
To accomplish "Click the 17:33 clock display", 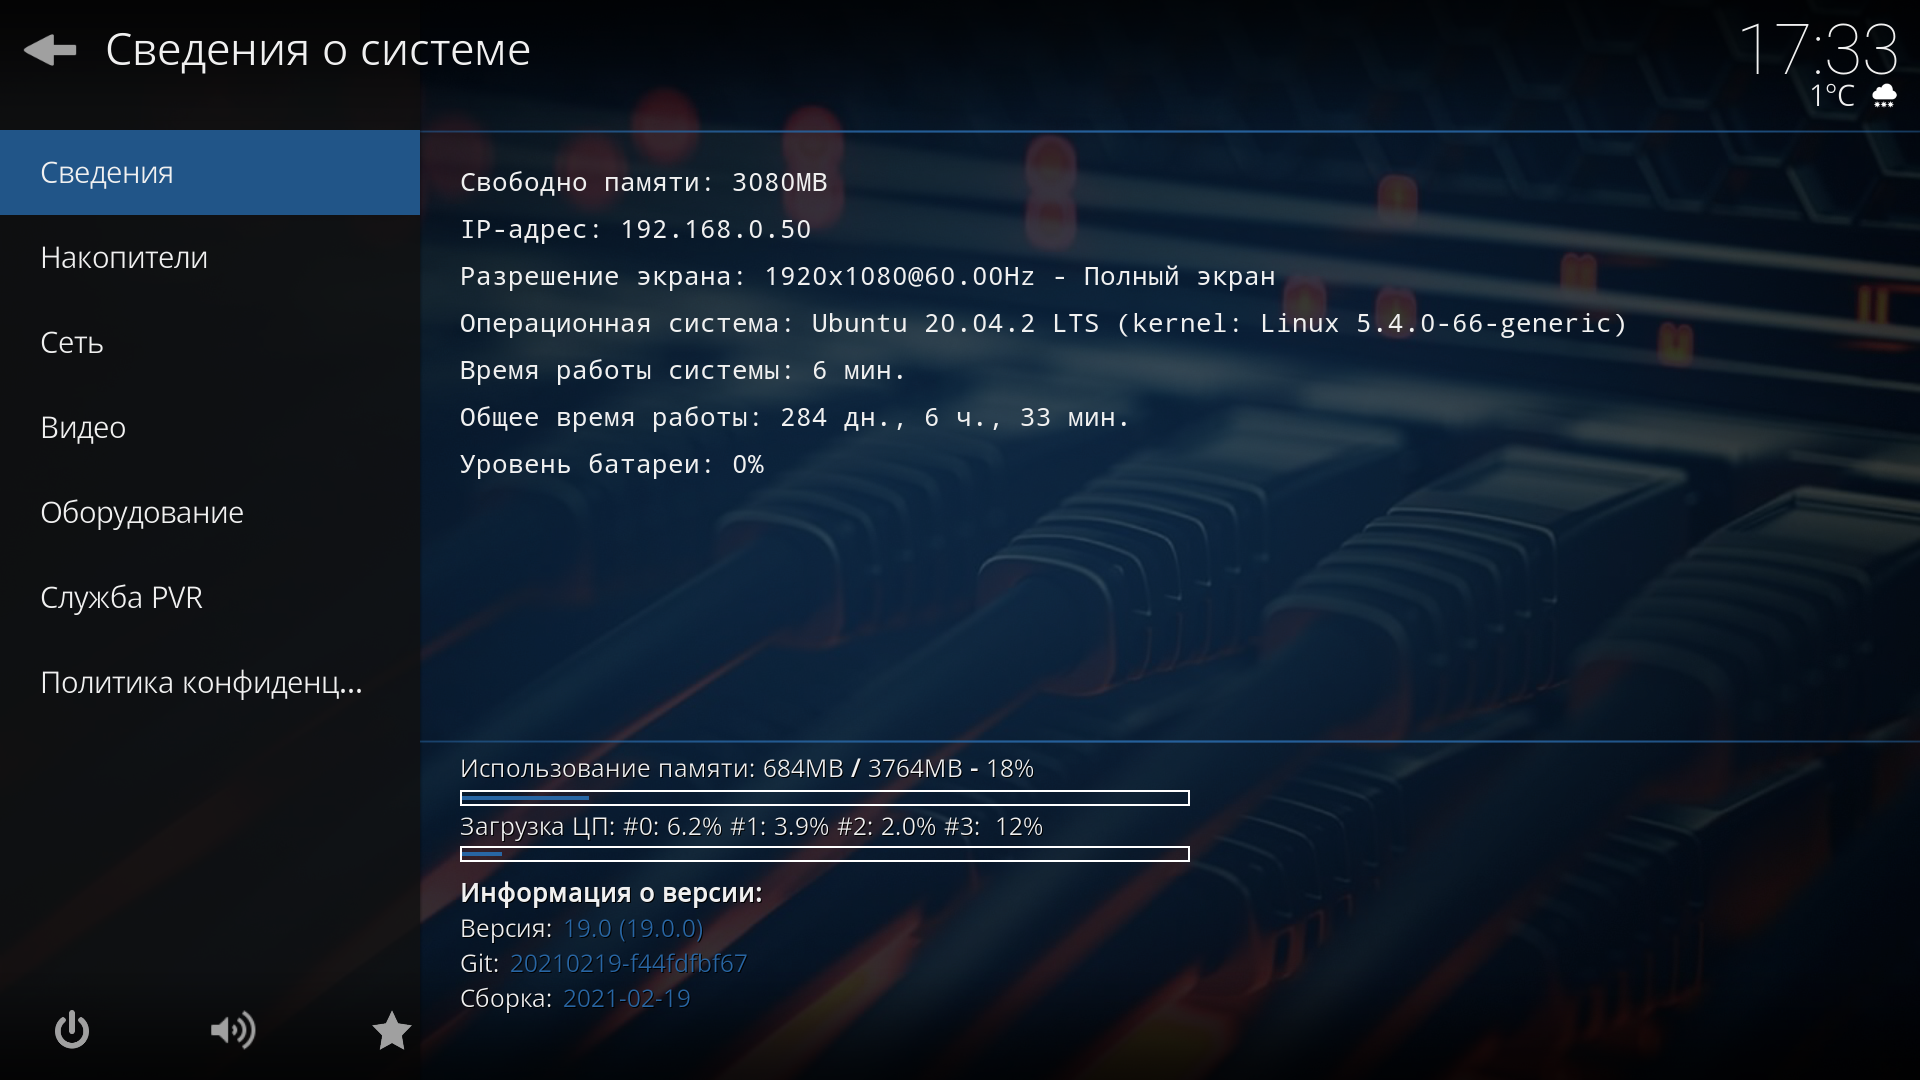I will pos(1818,48).
